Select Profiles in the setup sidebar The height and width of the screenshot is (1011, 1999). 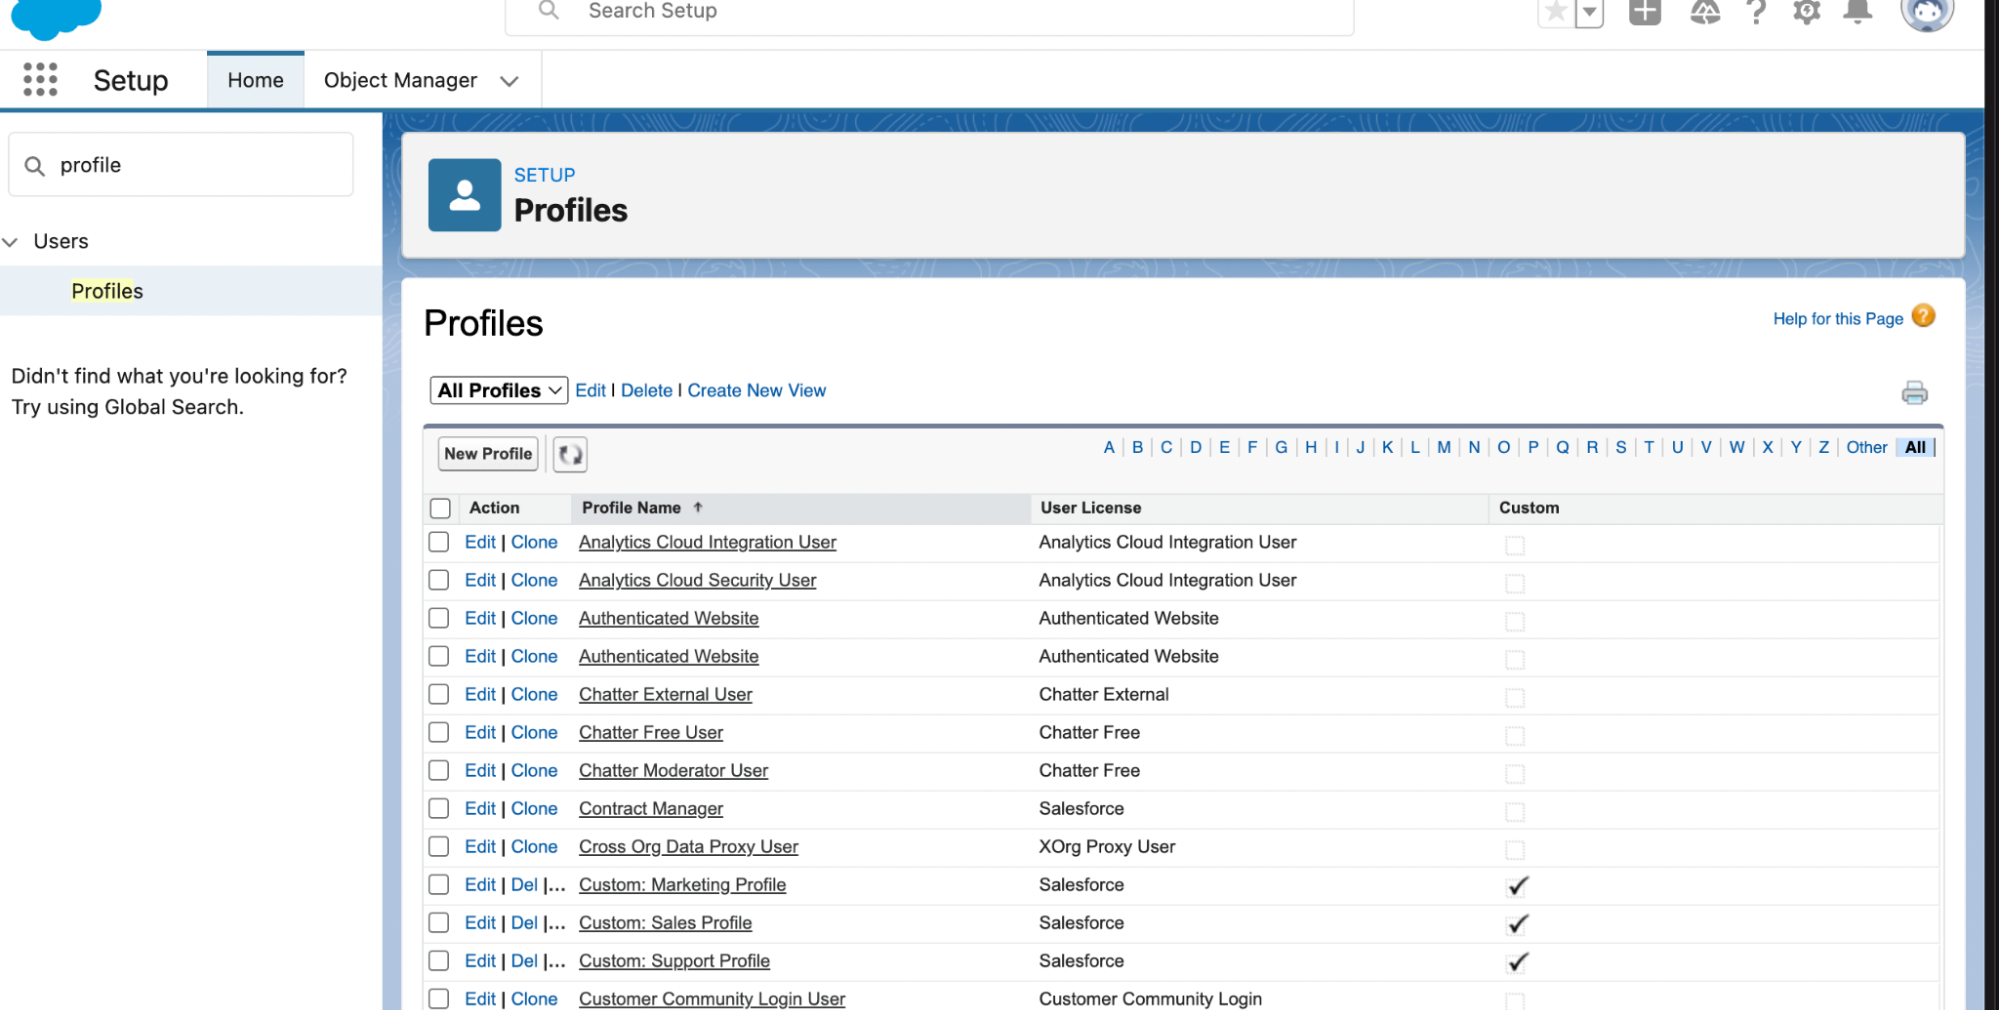(107, 291)
